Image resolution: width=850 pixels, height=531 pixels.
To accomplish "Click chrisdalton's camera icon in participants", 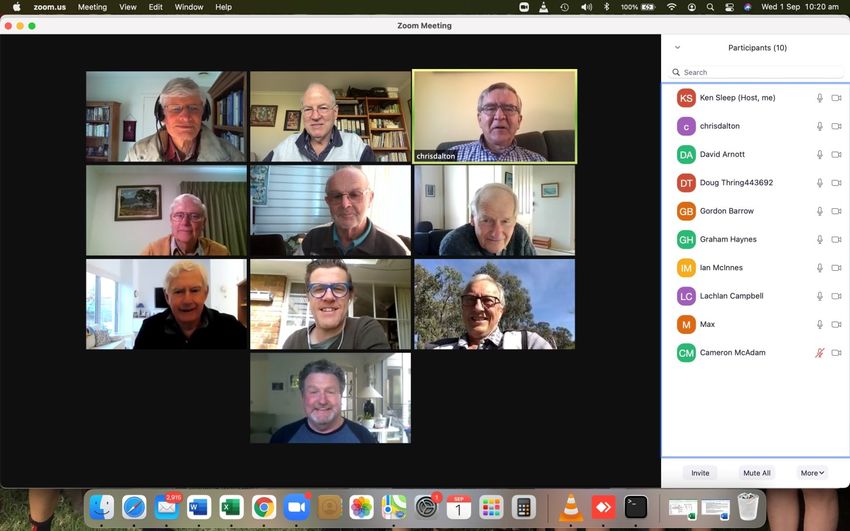I will click(x=836, y=126).
